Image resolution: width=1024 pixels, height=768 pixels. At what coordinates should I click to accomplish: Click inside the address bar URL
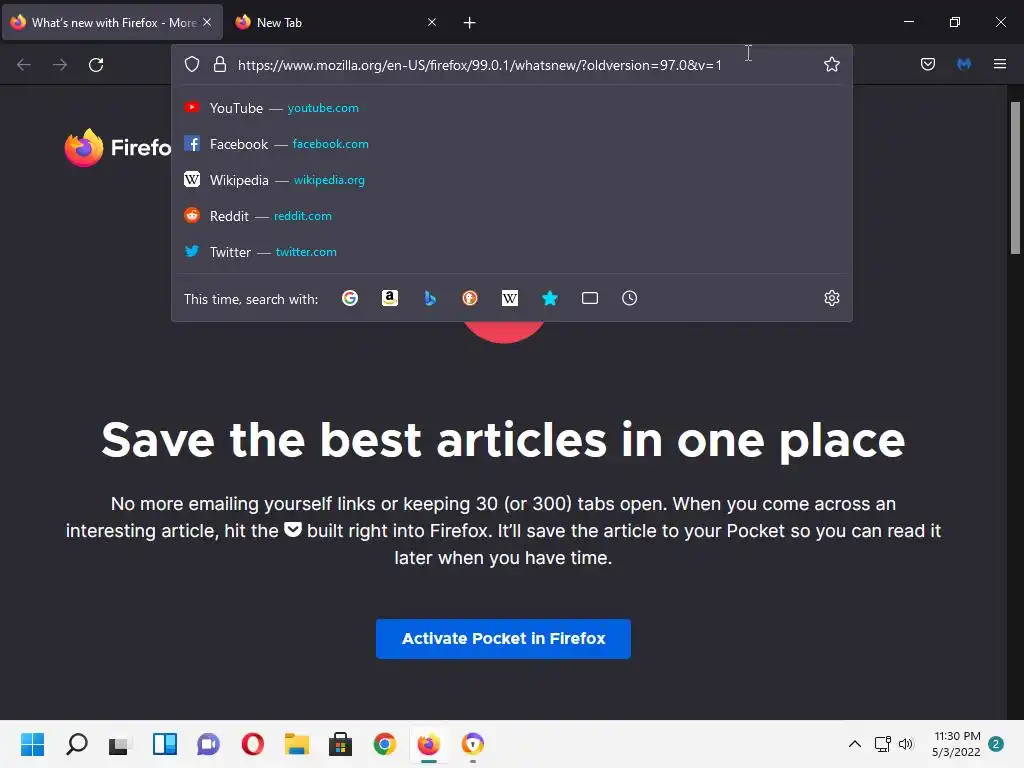click(479, 65)
